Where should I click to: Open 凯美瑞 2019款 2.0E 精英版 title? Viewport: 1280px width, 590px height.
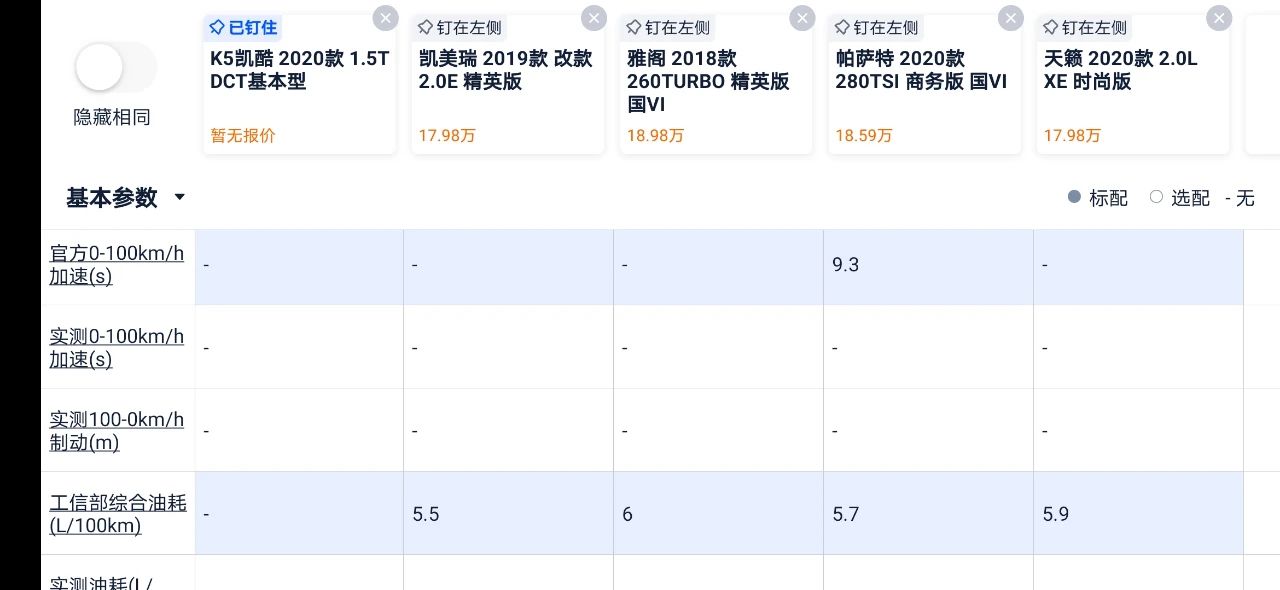coord(505,70)
